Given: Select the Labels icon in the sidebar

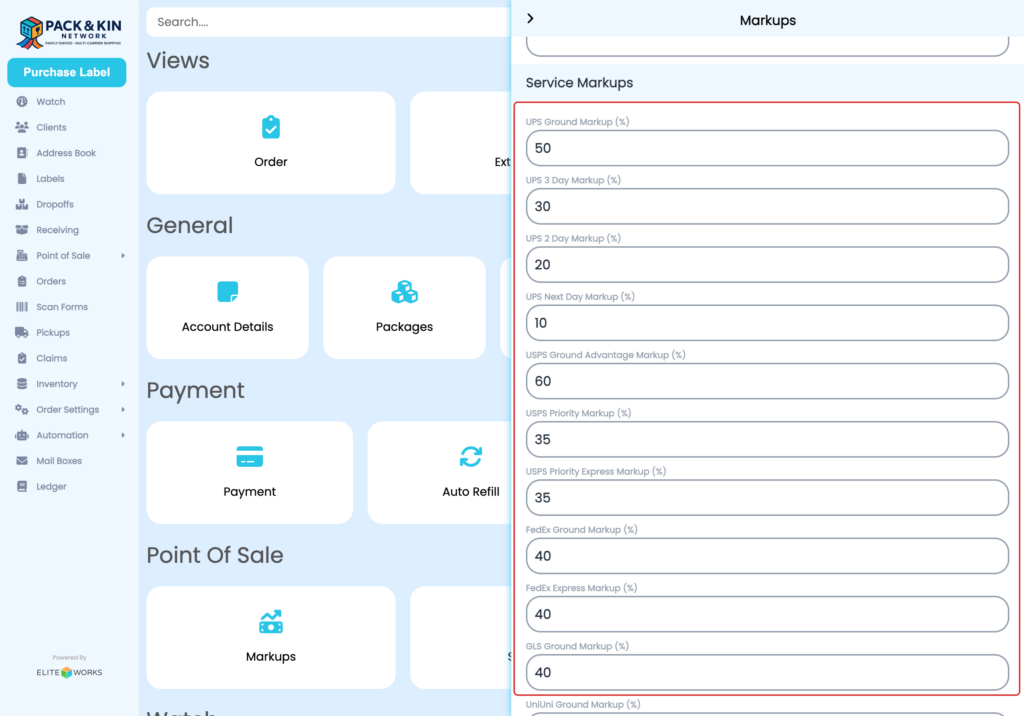Looking at the screenshot, I should point(22,178).
